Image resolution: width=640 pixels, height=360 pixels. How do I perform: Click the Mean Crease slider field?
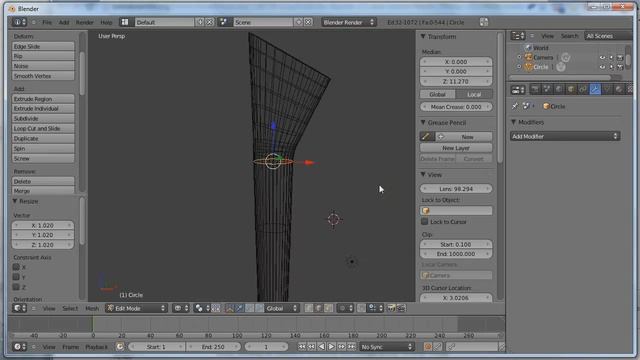456,107
